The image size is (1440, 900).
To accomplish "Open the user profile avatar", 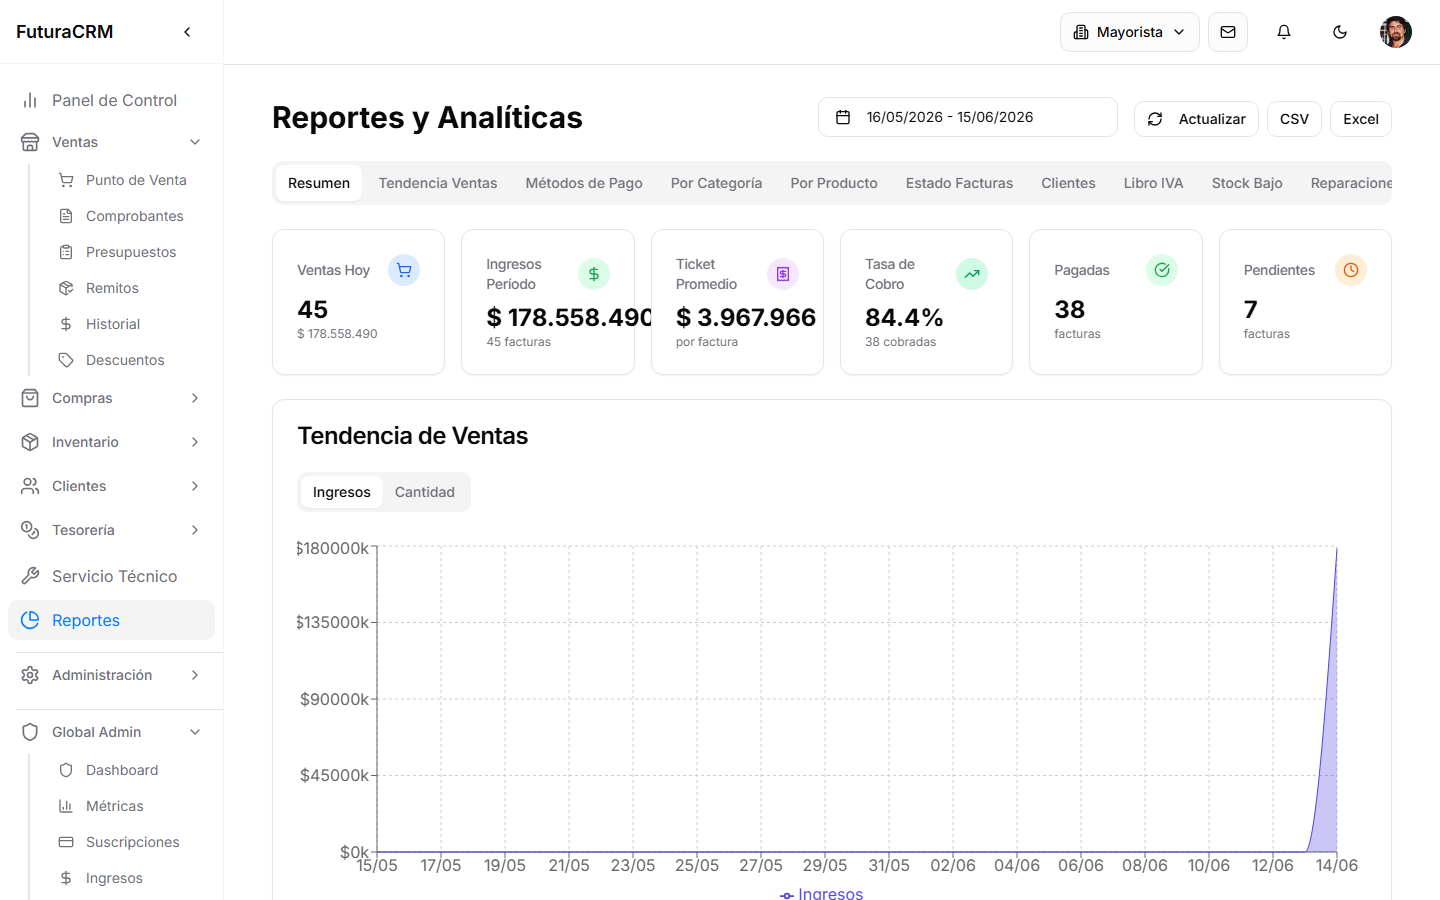I will click(x=1396, y=32).
